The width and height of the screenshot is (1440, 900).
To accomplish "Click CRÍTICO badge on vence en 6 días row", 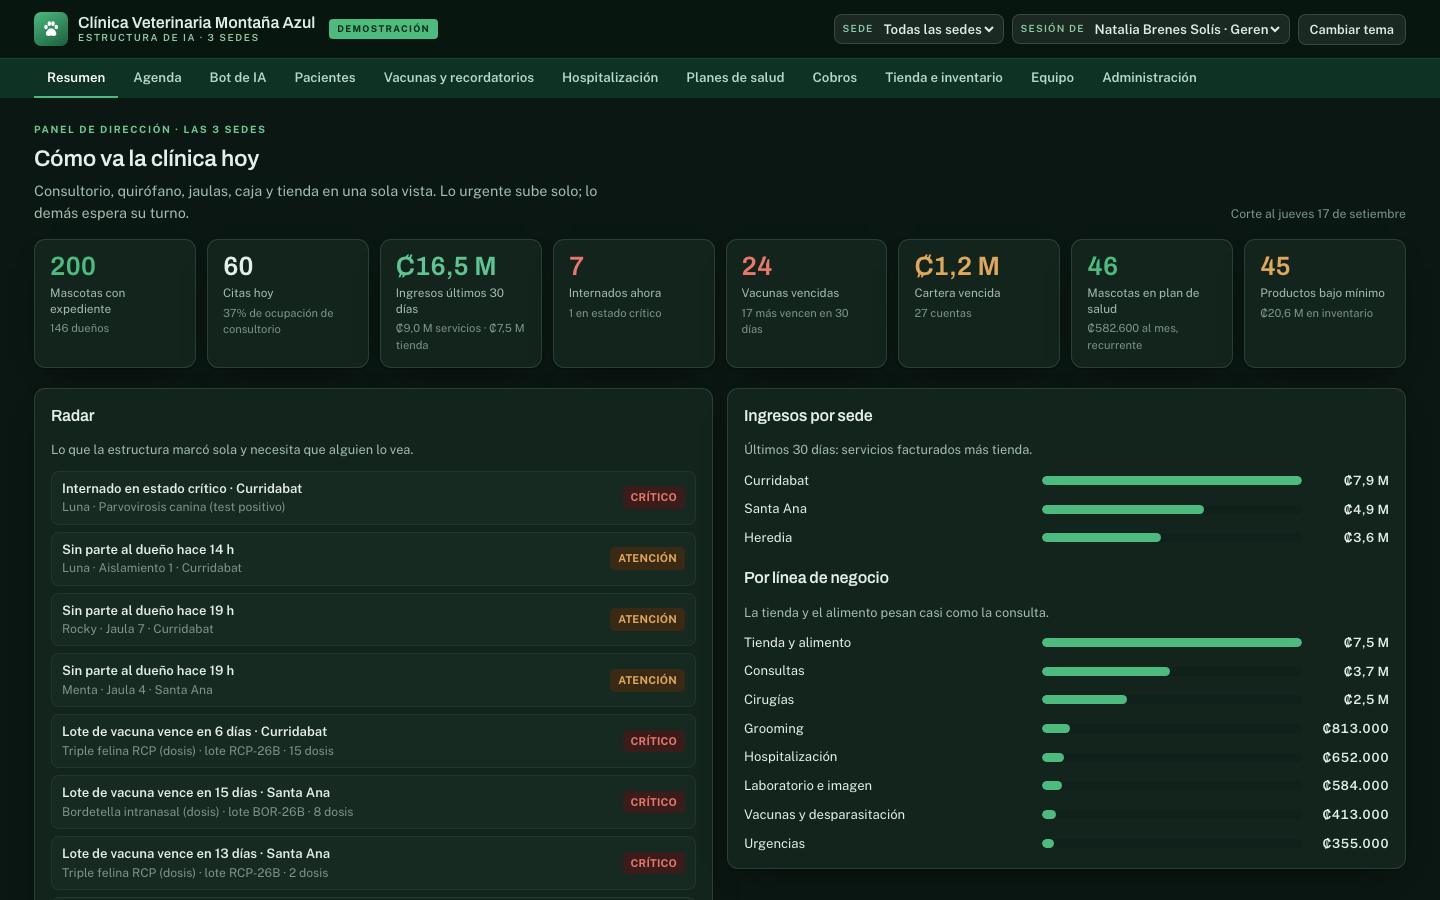I will coord(653,741).
